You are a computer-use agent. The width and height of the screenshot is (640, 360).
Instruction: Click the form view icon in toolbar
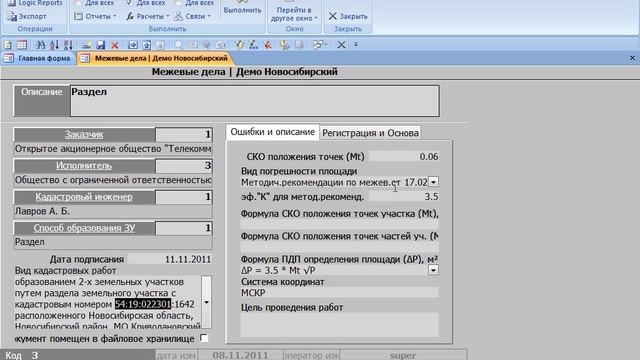coord(8,45)
